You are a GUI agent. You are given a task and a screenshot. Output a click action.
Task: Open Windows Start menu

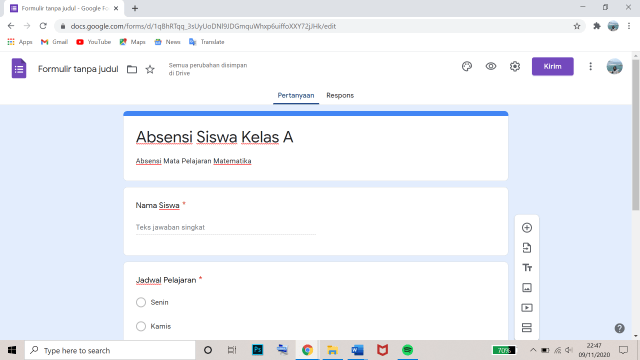pyautogui.click(x=12, y=350)
